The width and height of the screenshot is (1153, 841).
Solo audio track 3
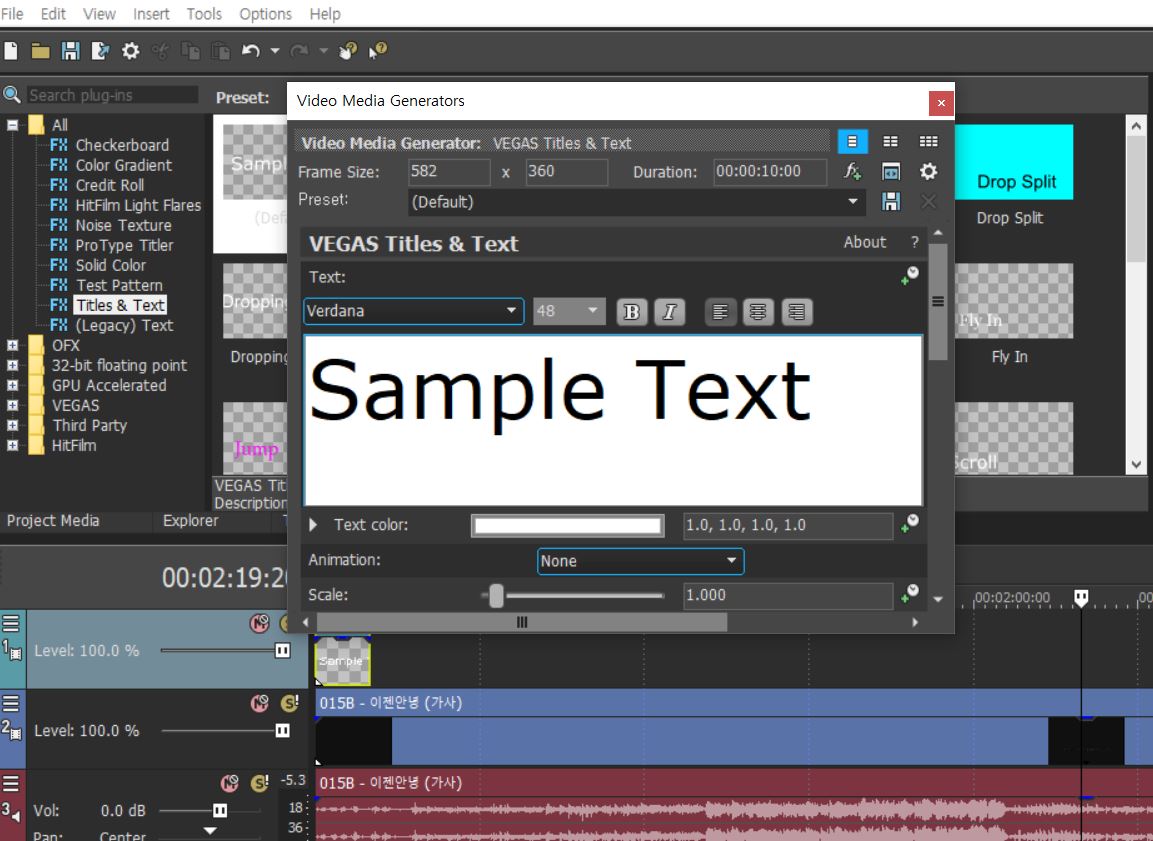point(260,783)
